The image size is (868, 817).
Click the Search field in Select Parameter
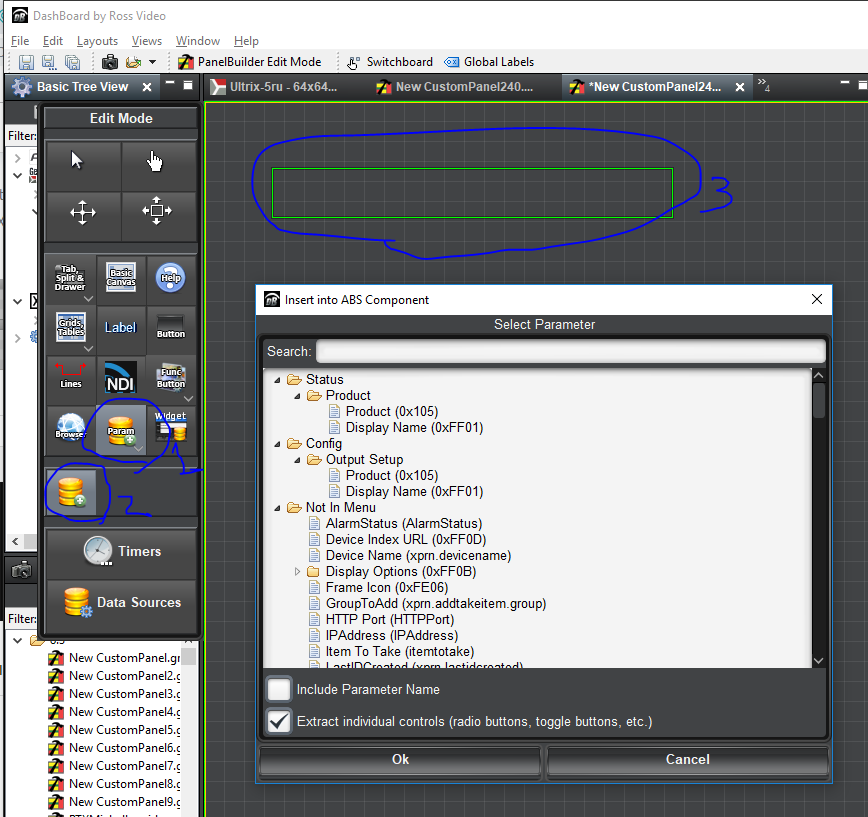(x=571, y=351)
